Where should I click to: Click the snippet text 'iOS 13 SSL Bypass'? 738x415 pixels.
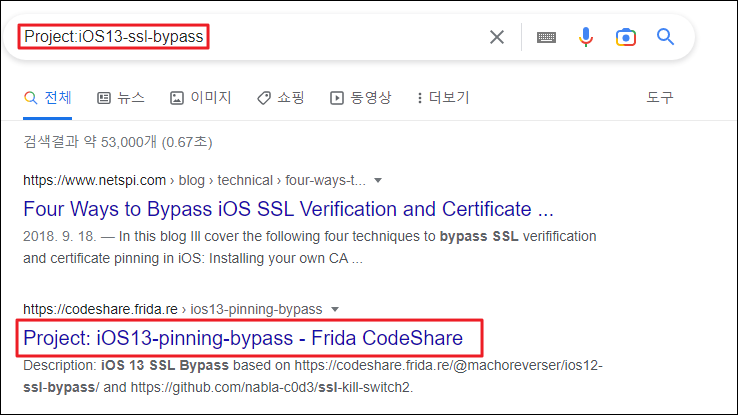165,365
